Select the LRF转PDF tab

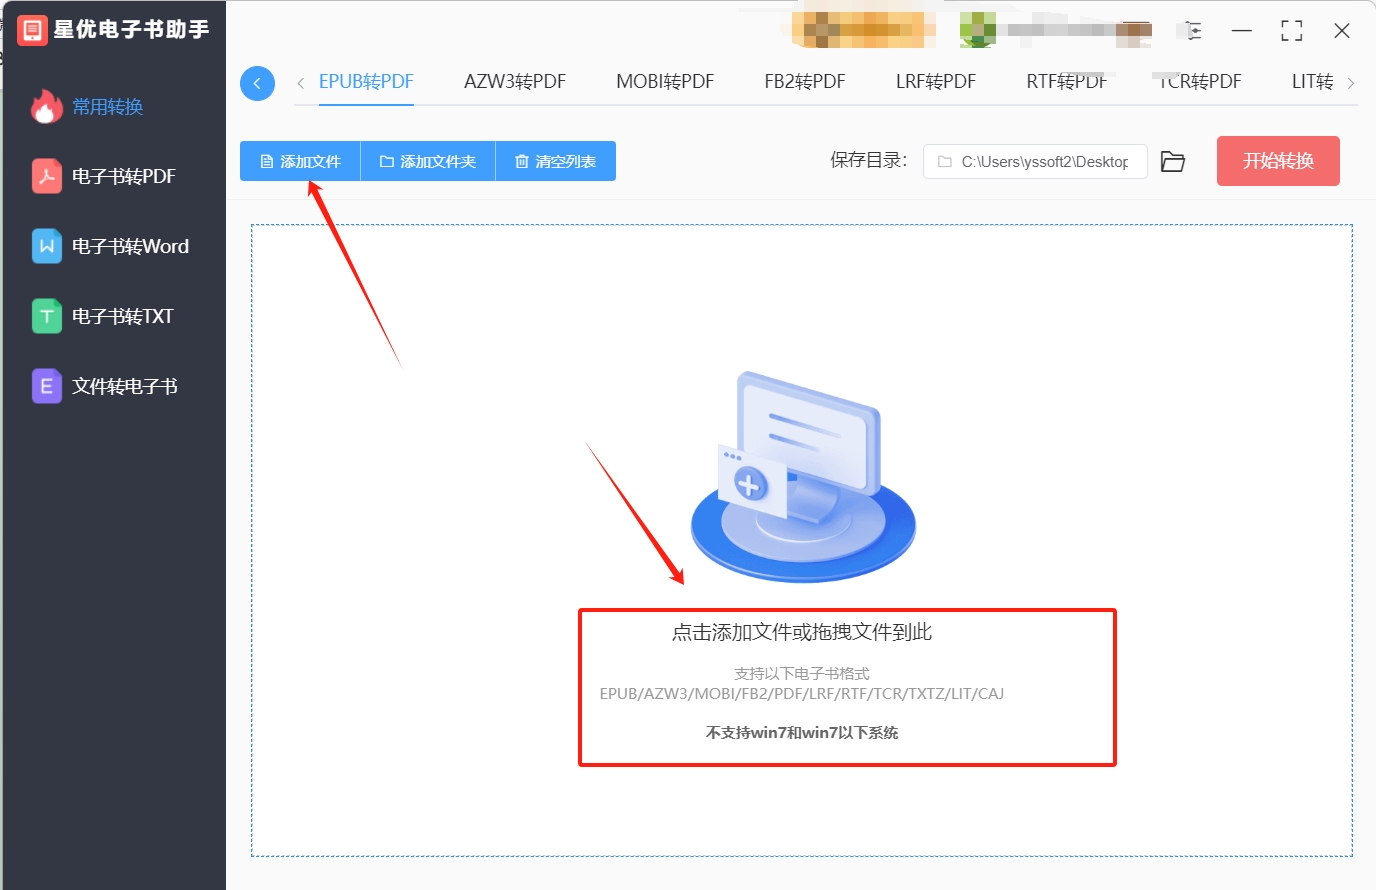coord(936,82)
